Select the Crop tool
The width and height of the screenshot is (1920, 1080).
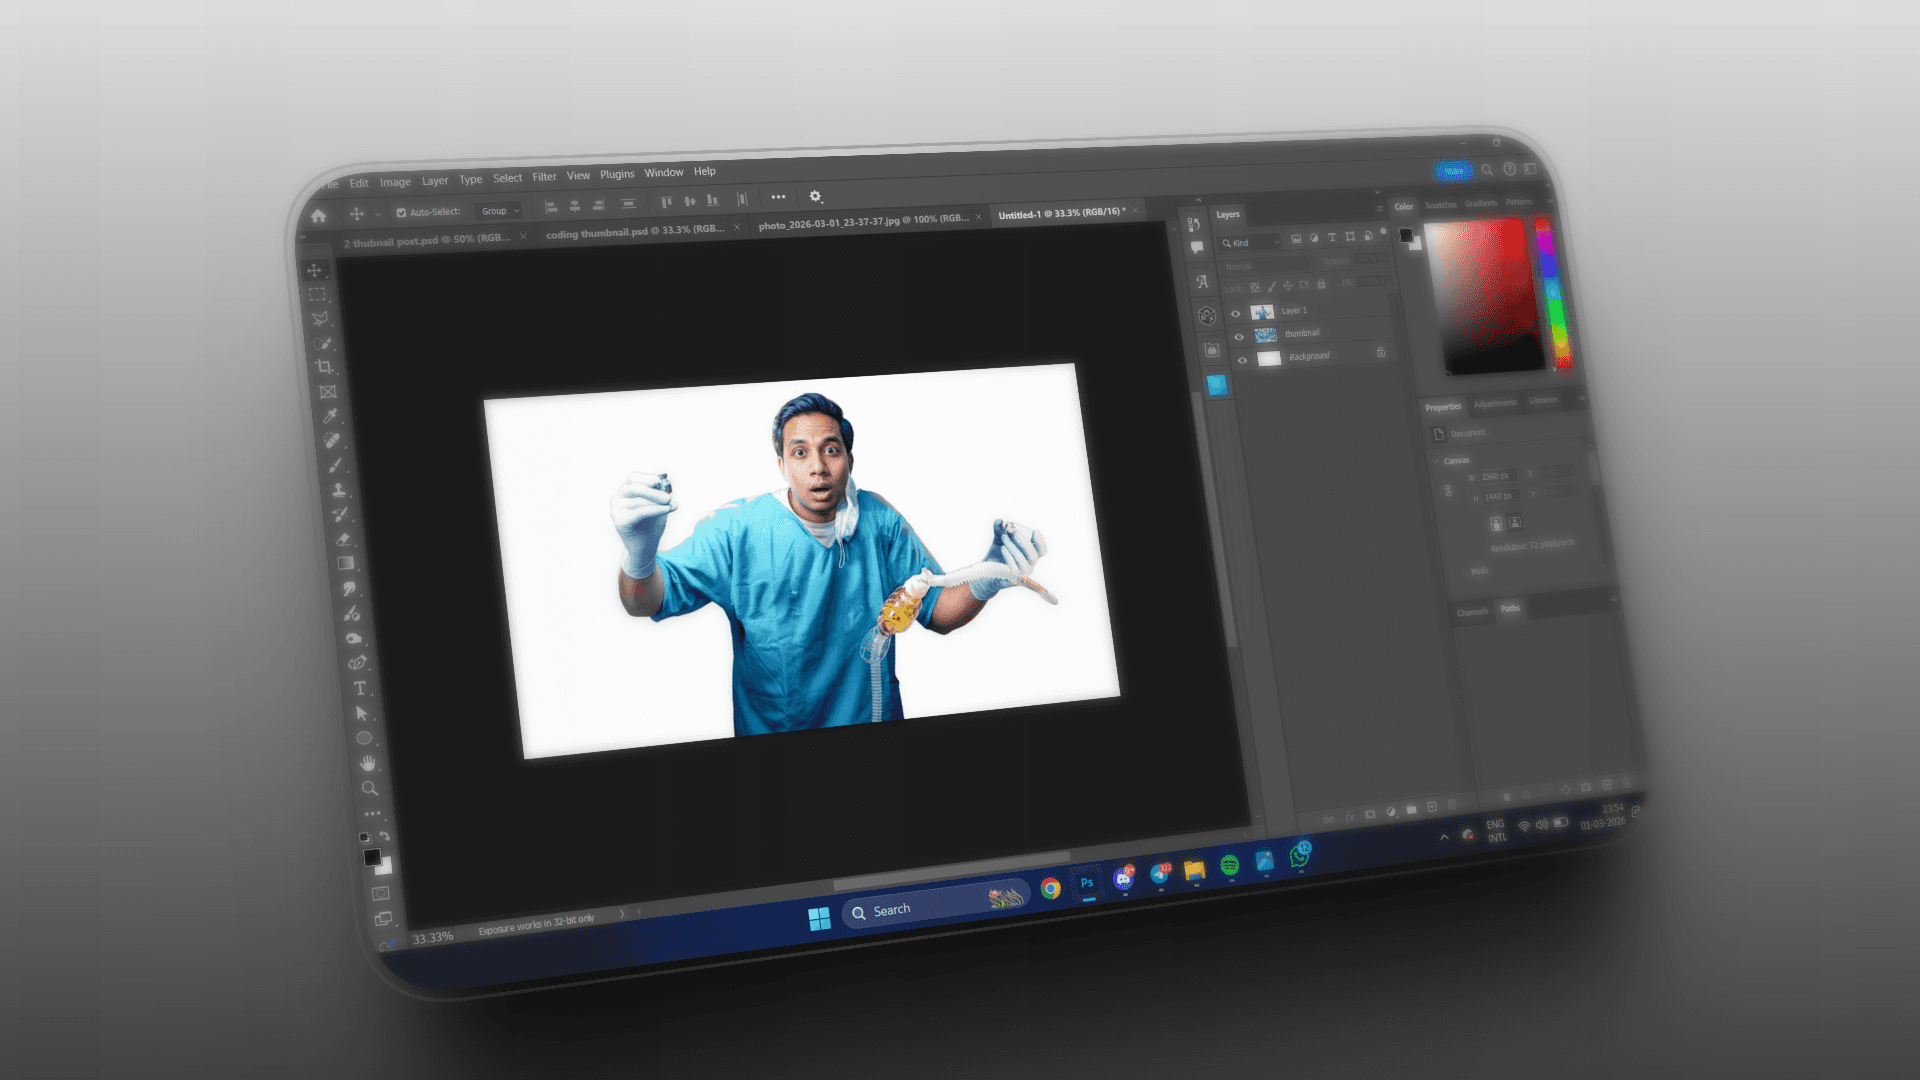(324, 367)
